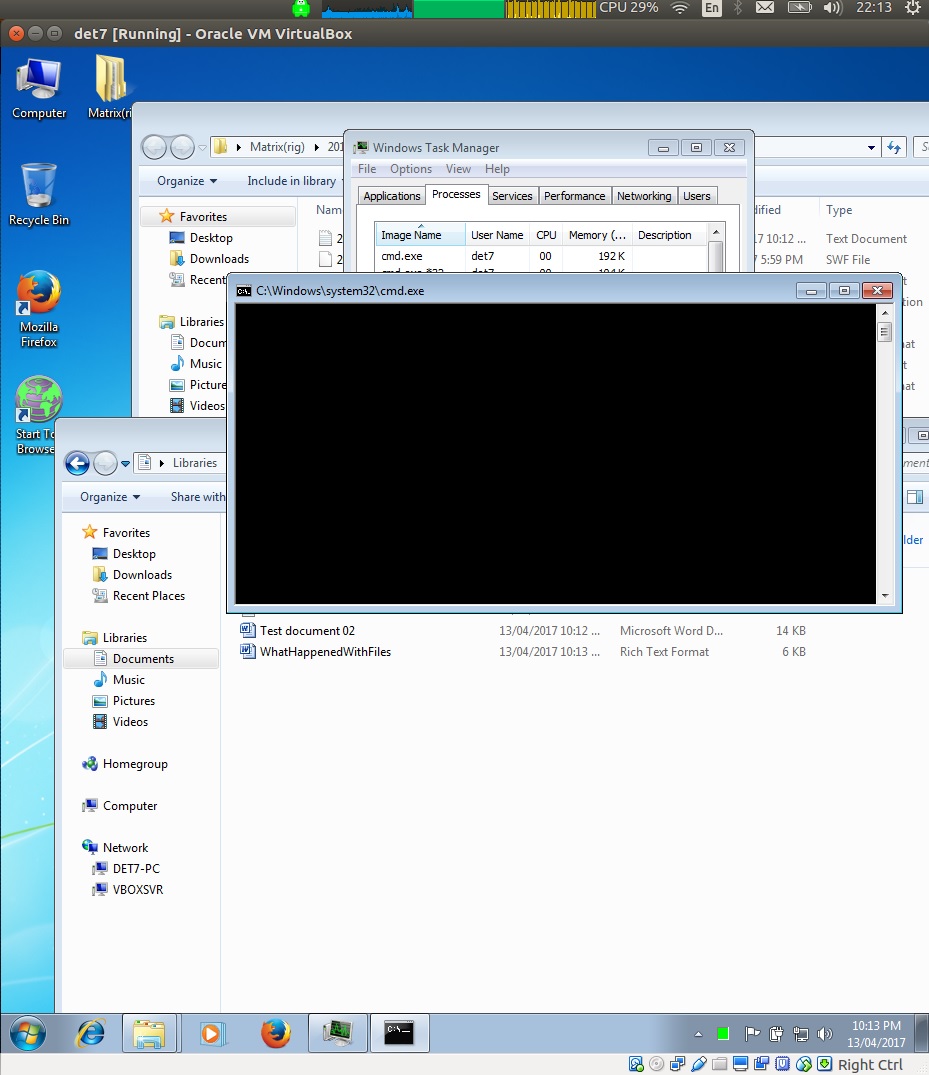Sort processes by Image Name column

click(420, 234)
